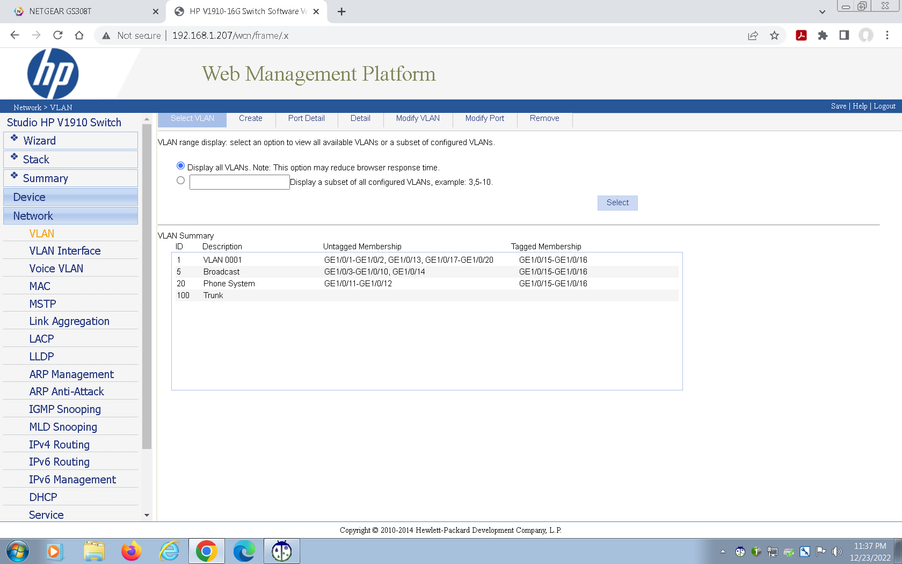
Task: Click the Save link
Action: [x=838, y=106]
